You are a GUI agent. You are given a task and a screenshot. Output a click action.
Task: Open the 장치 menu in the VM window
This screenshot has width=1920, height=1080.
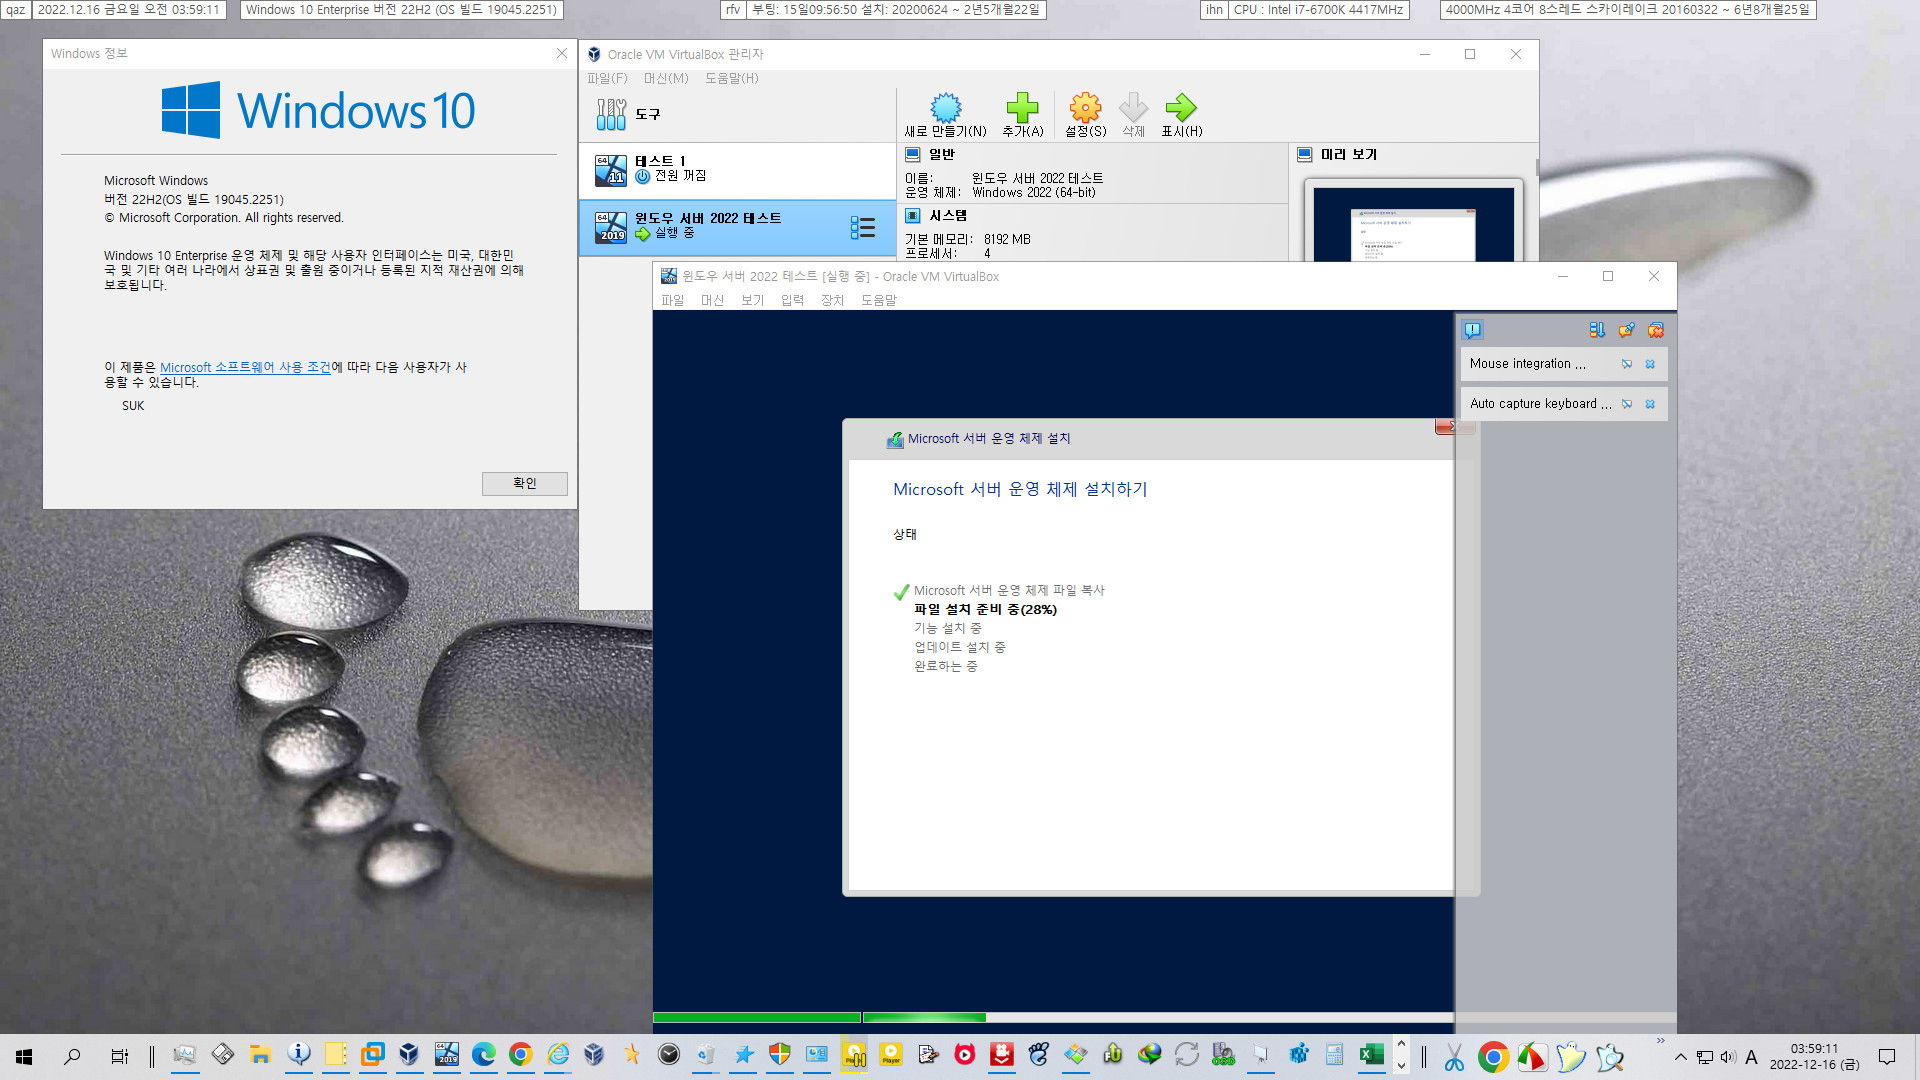832,300
